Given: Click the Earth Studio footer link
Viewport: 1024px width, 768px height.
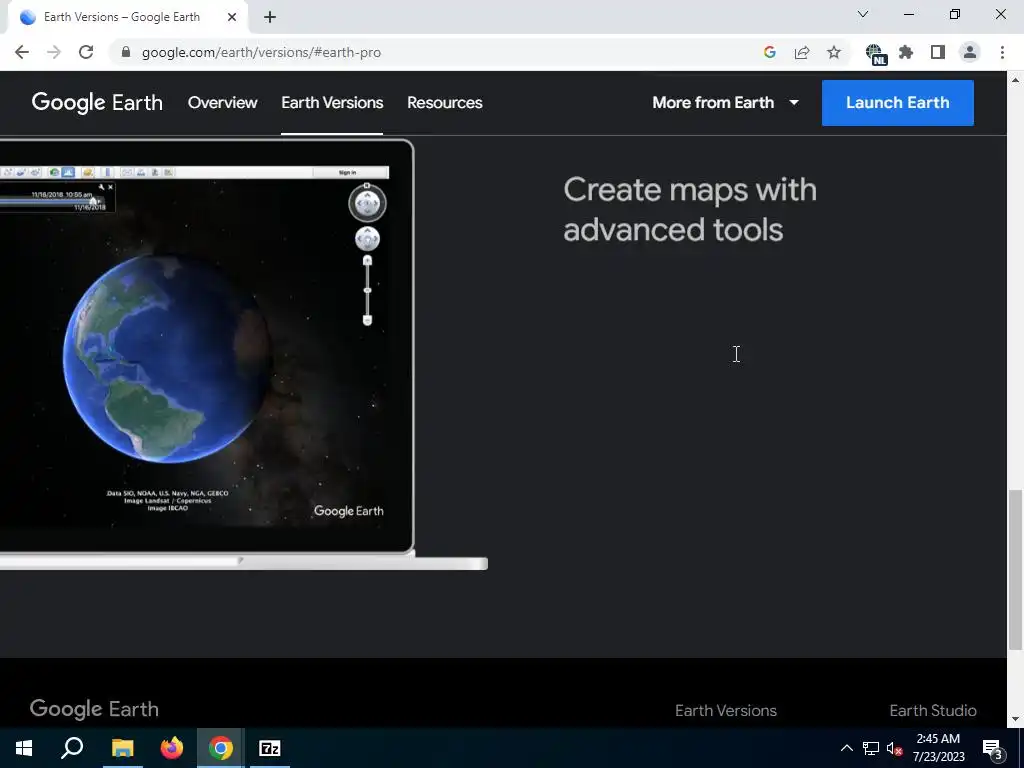Looking at the screenshot, I should [x=933, y=711].
